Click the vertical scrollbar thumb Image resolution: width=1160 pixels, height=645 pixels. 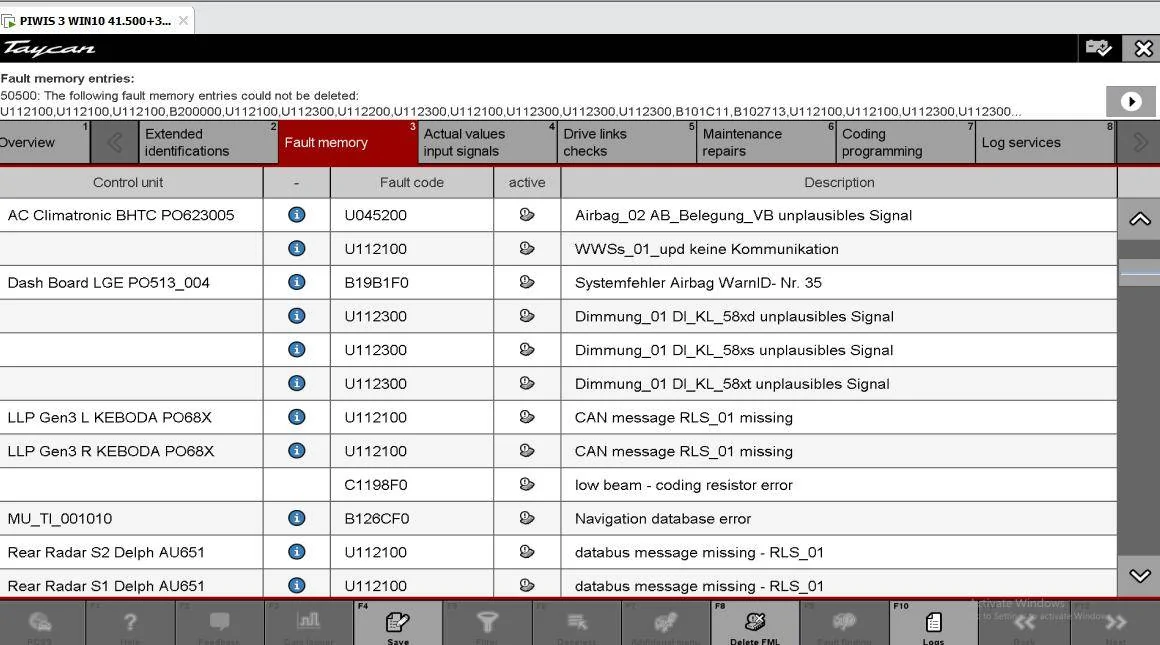pyautogui.click(x=1139, y=274)
